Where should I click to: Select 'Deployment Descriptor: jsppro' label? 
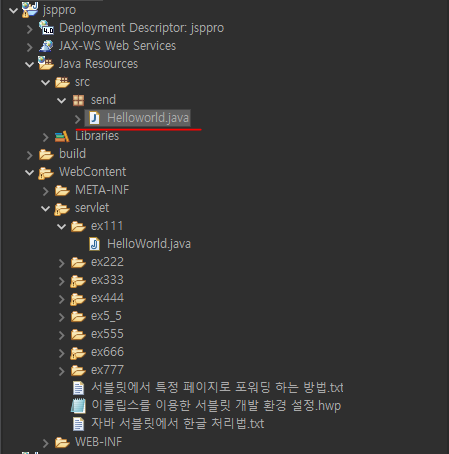pyautogui.click(x=141, y=28)
